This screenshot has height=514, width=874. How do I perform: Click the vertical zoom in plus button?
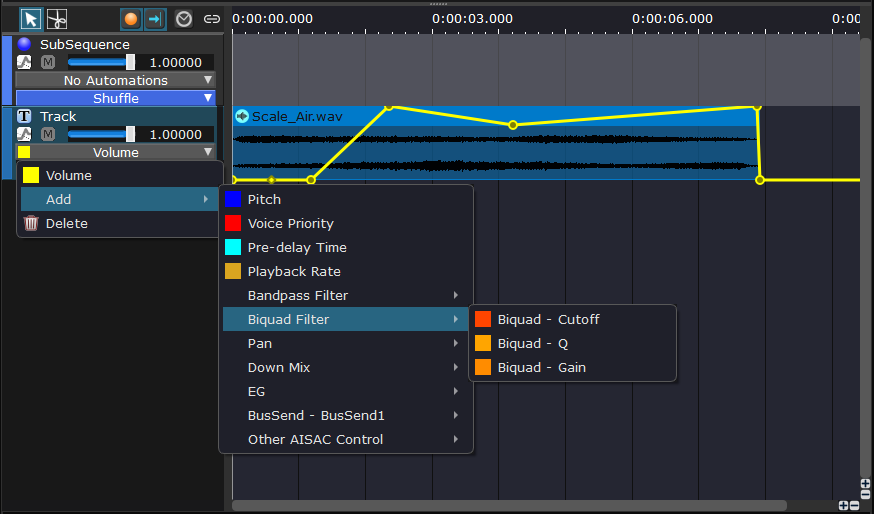pos(865,484)
